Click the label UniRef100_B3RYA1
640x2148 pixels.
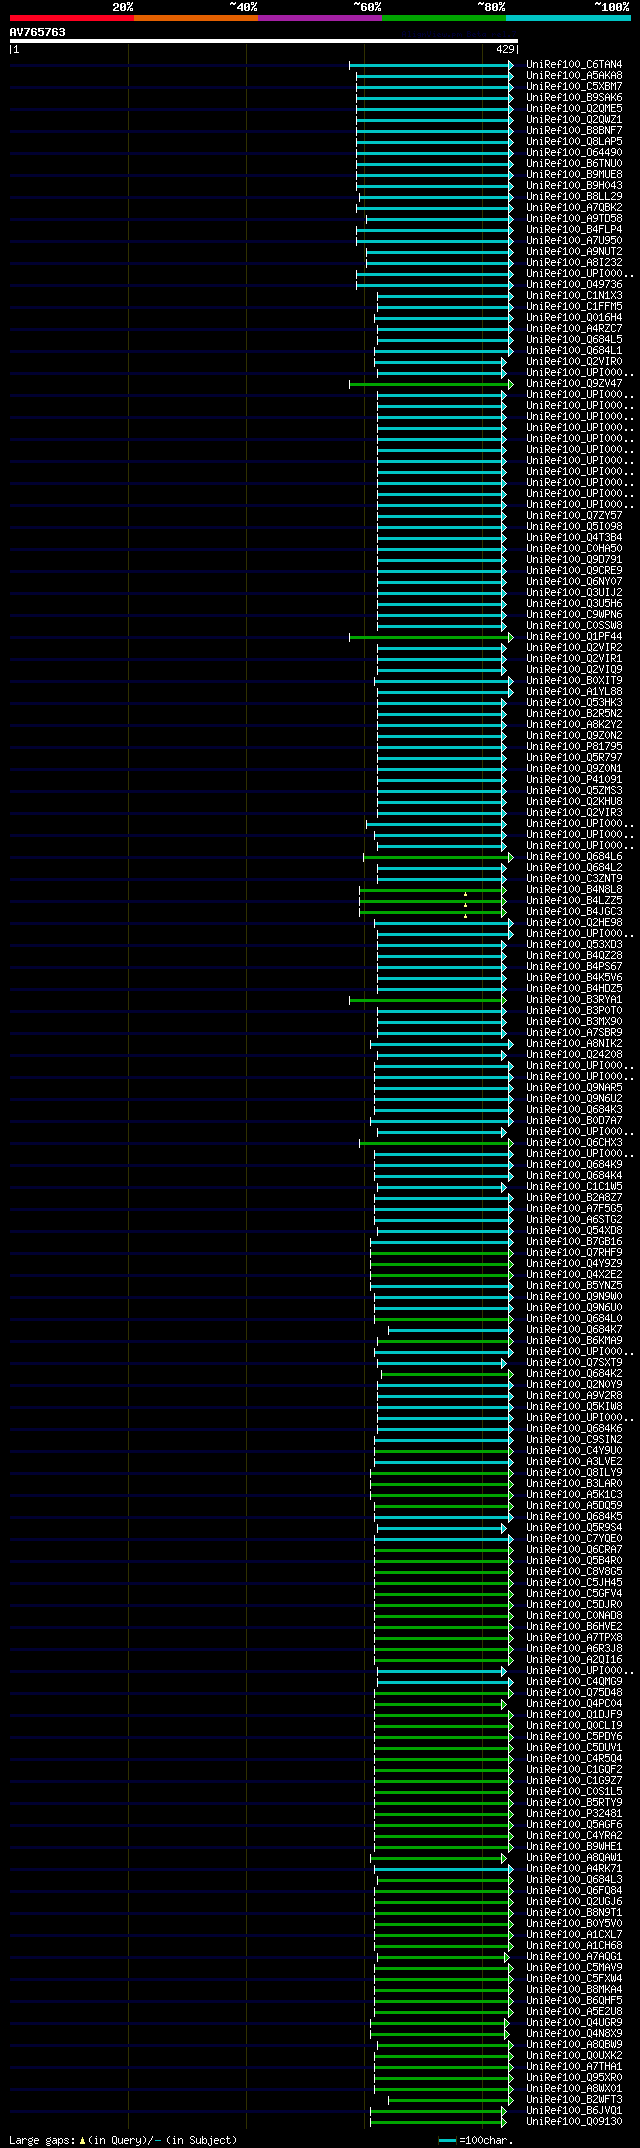(x=574, y=1000)
